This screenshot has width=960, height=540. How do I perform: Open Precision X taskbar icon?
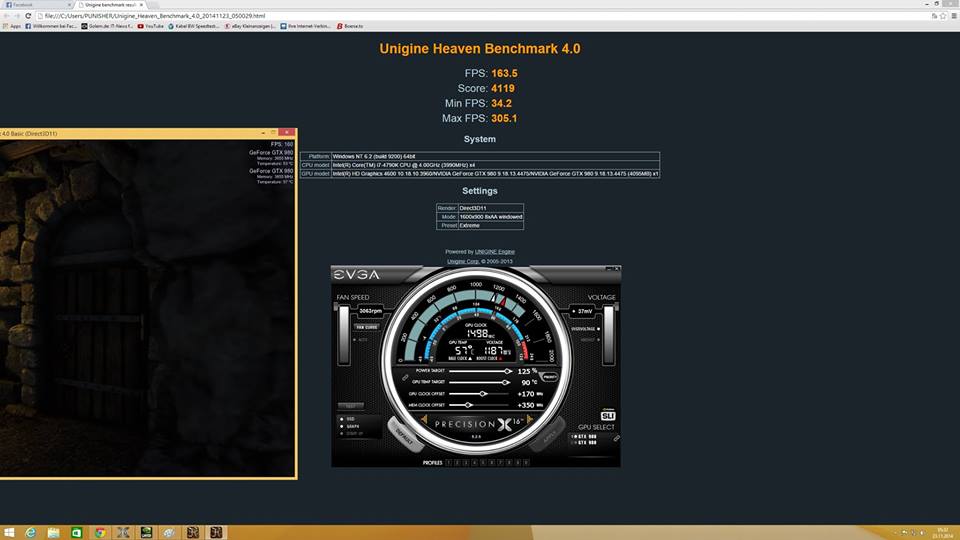[x=123, y=533]
